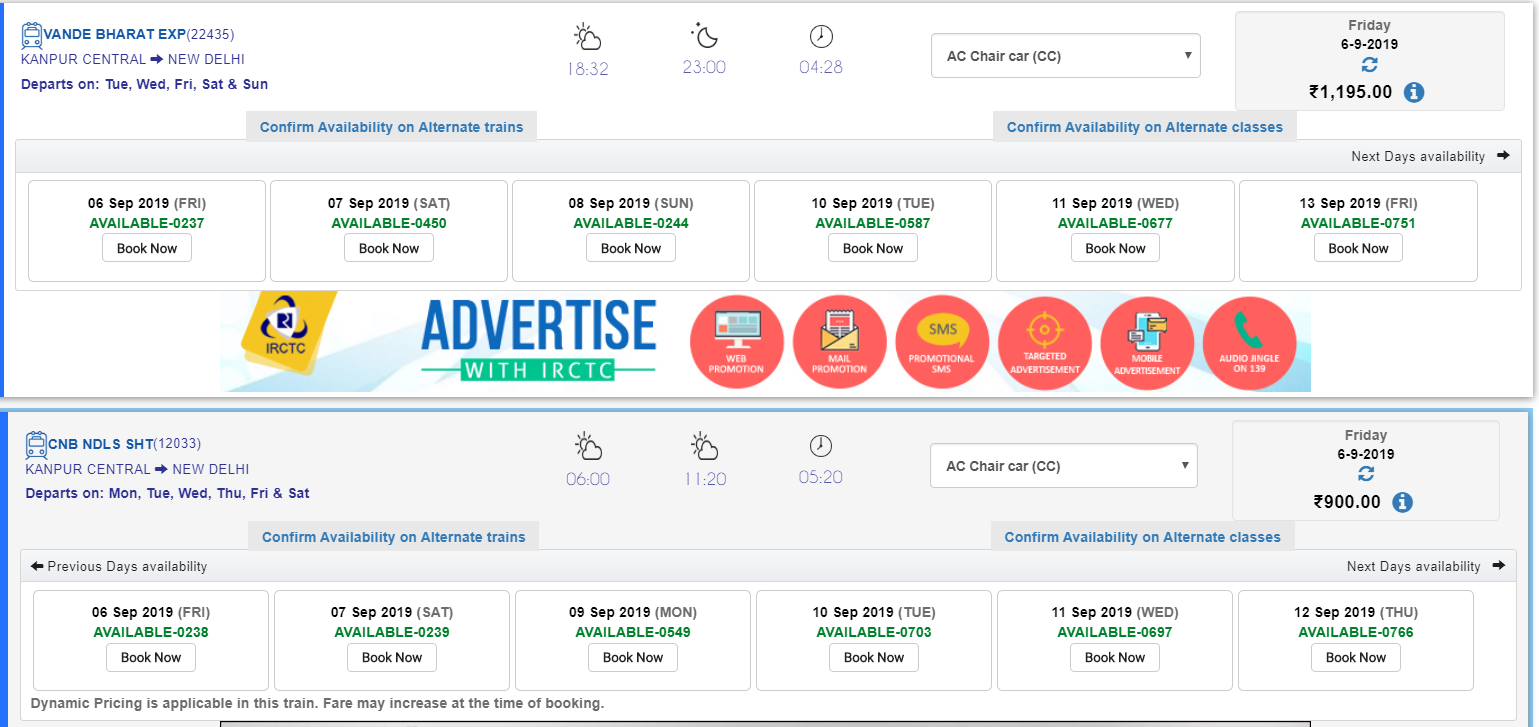Show previous days availability for CNB NDLS SHT

pos(119,566)
